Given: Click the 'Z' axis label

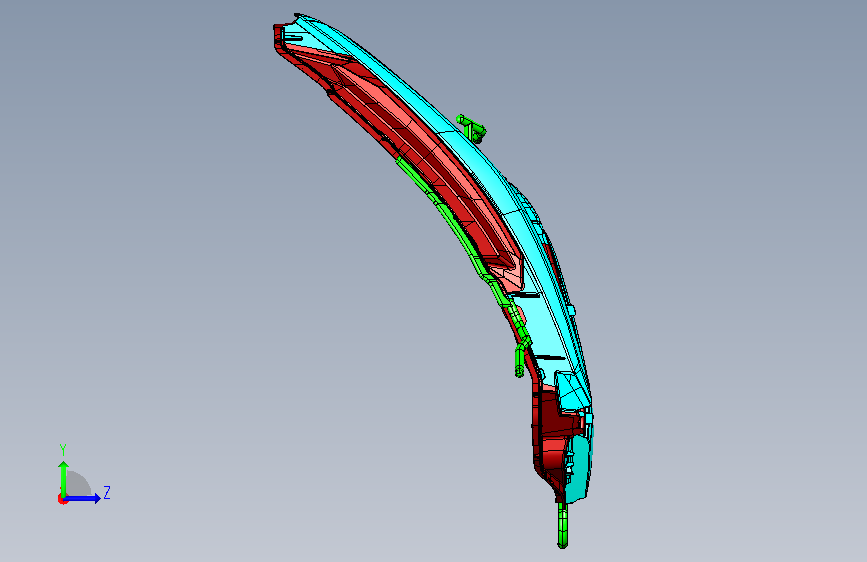Looking at the screenshot, I should click(x=107, y=492).
